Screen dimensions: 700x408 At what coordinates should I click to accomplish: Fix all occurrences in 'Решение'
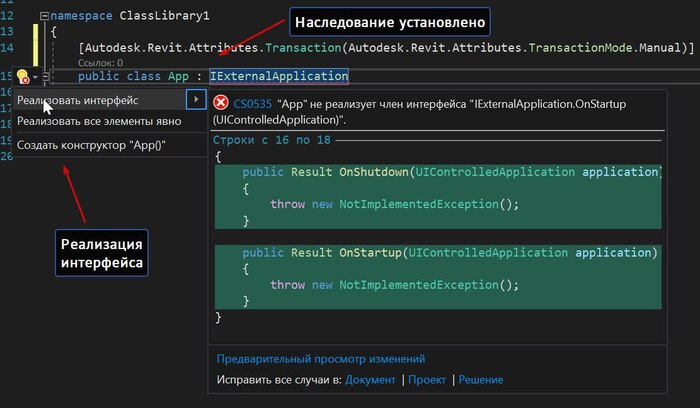(481, 380)
